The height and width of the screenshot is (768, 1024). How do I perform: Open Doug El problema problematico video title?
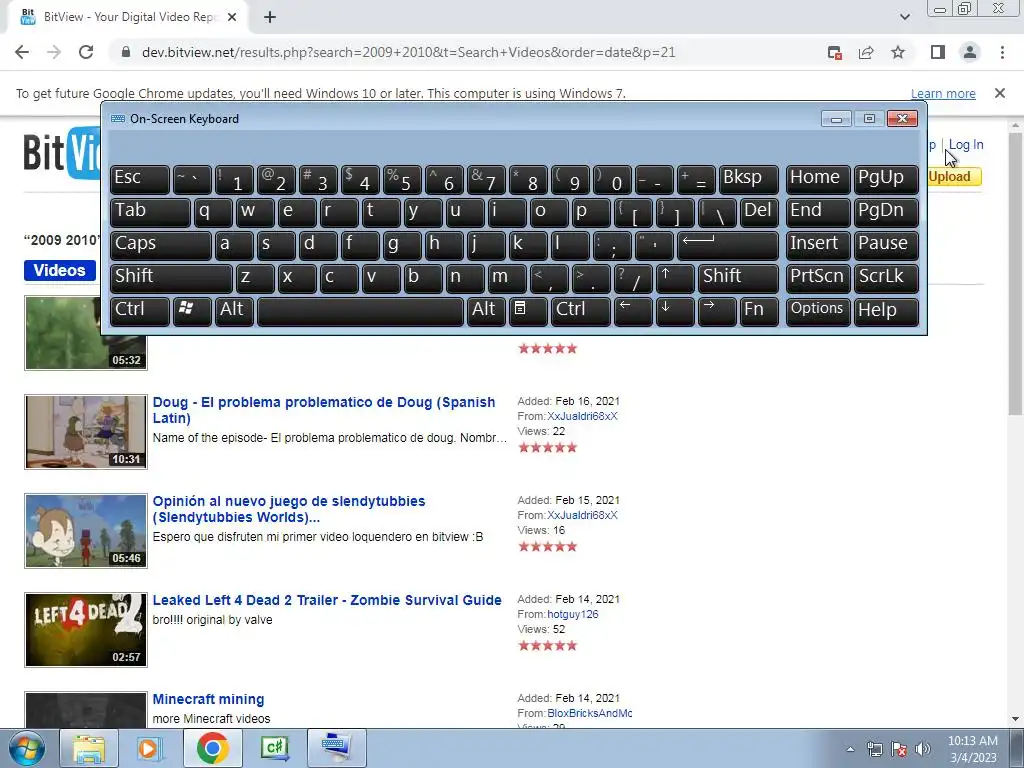pos(324,410)
